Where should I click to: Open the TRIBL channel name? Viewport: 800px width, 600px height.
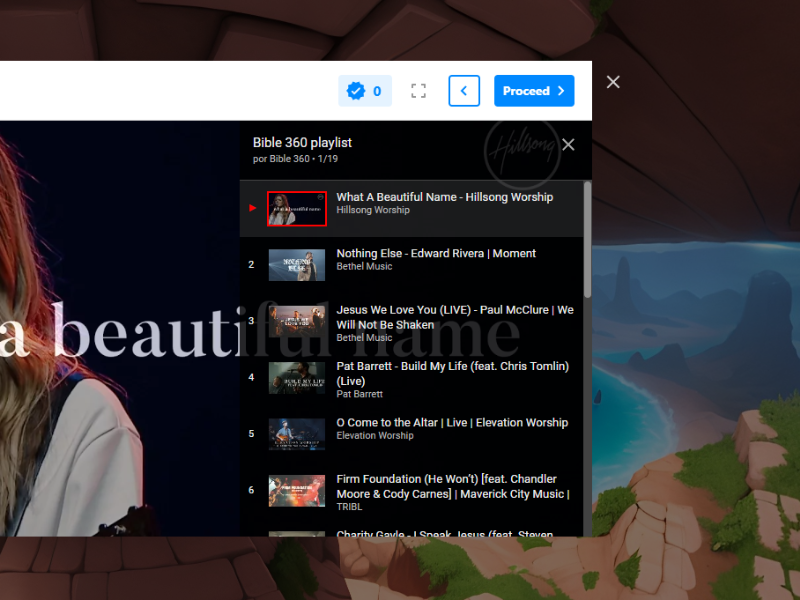(350, 507)
